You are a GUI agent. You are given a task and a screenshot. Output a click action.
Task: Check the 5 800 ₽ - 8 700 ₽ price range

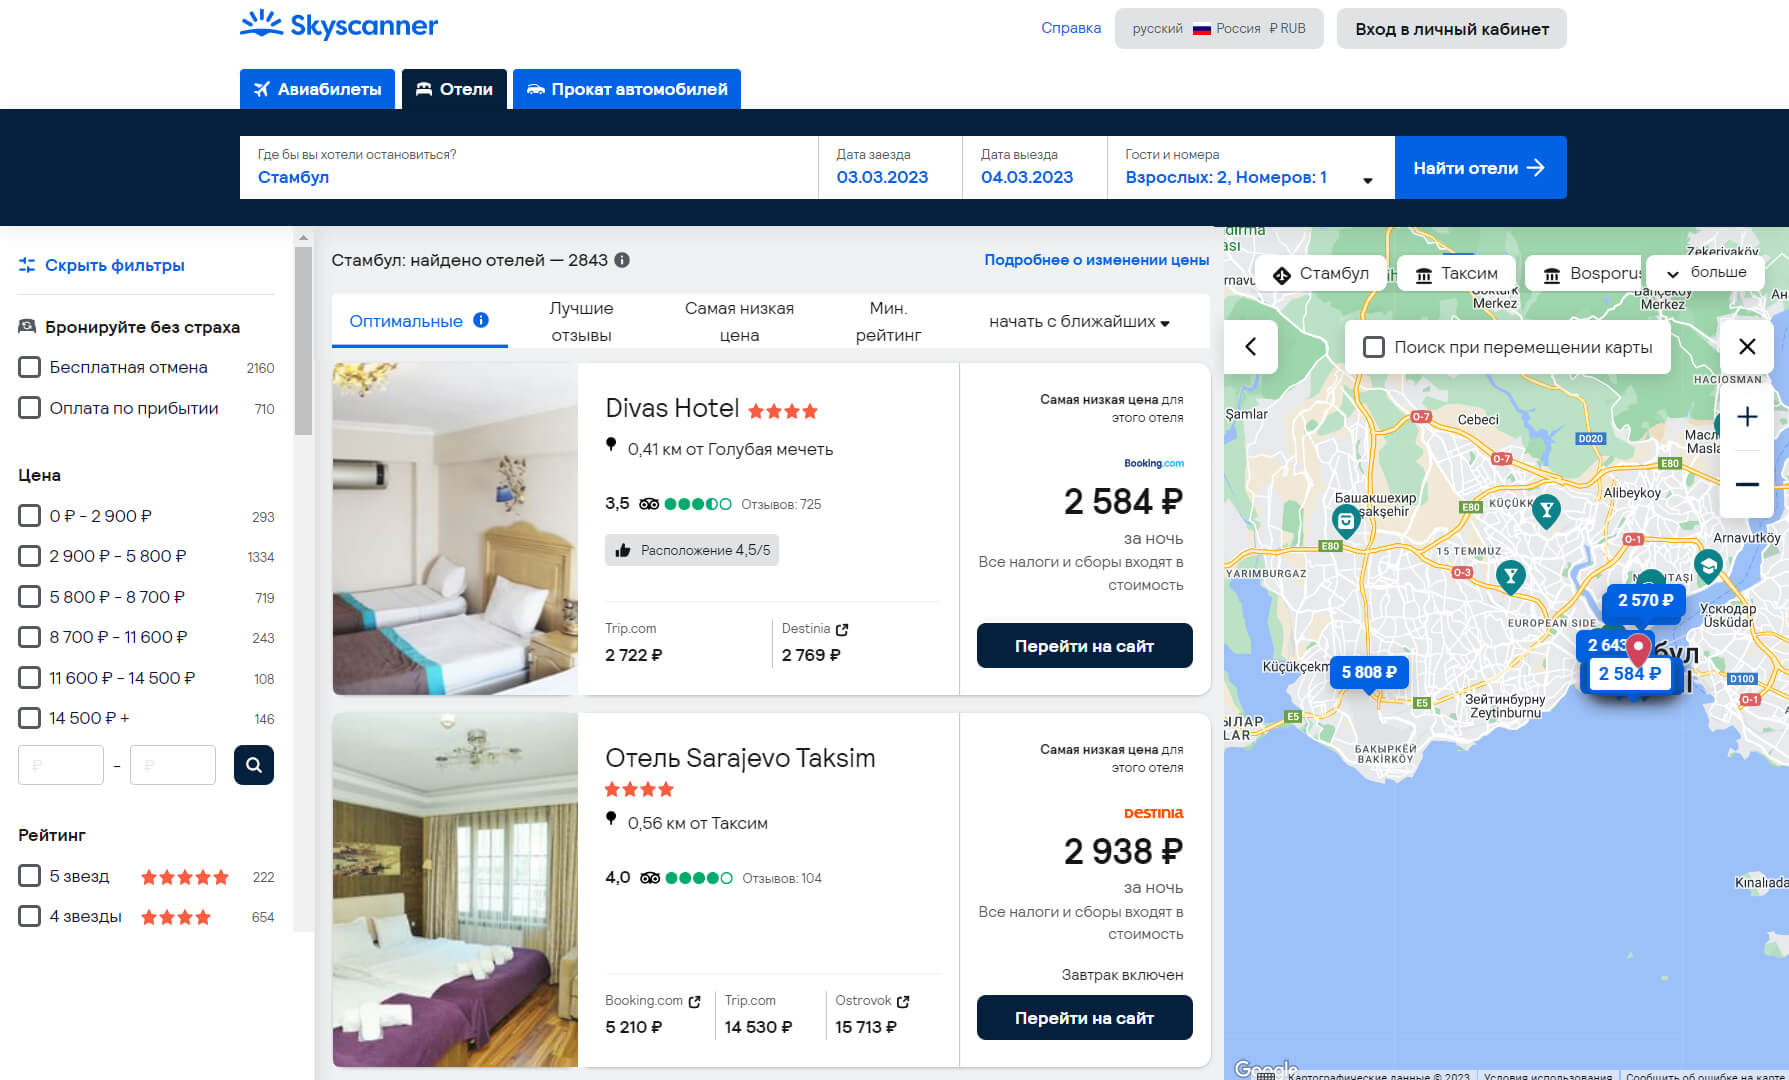coord(30,597)
